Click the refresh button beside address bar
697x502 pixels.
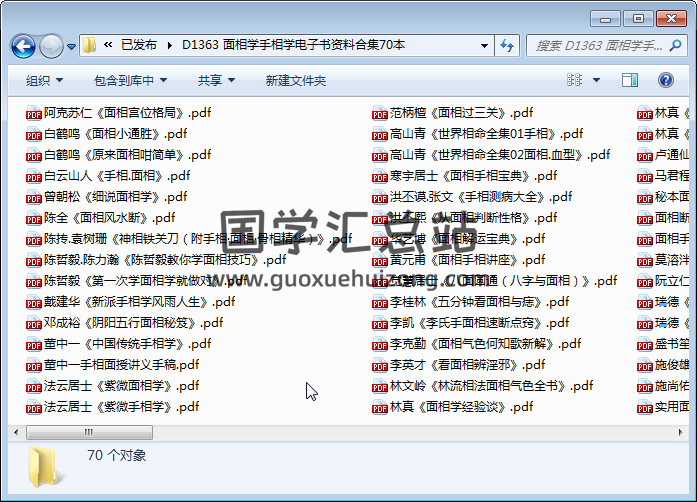click(507, 45)
